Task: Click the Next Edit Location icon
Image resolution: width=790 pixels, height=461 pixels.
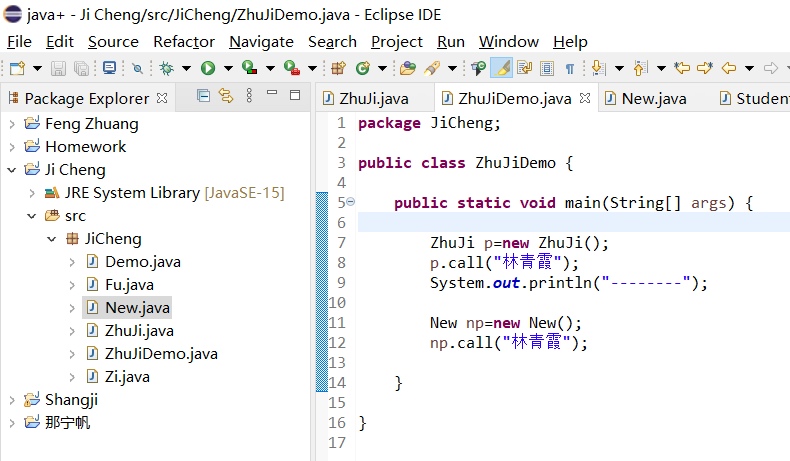Action: [x=705, y=68]
